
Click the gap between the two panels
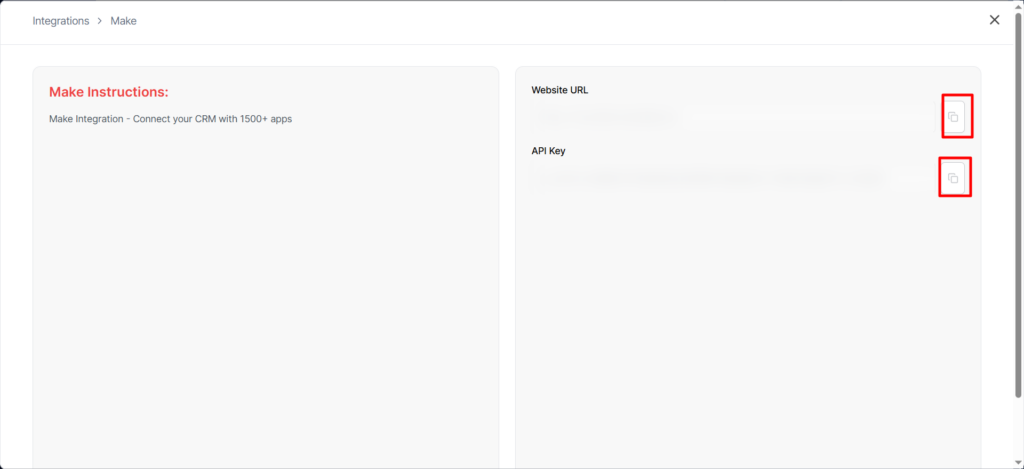click(507, 260)
